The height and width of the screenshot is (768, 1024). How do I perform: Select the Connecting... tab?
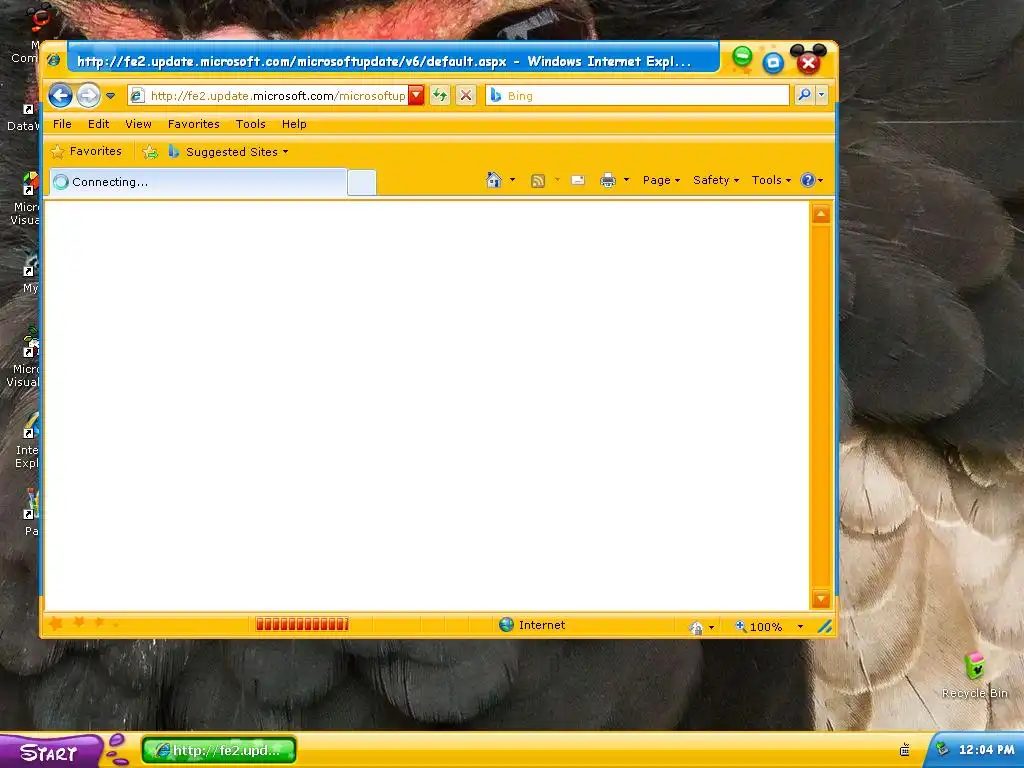(198, 182)
